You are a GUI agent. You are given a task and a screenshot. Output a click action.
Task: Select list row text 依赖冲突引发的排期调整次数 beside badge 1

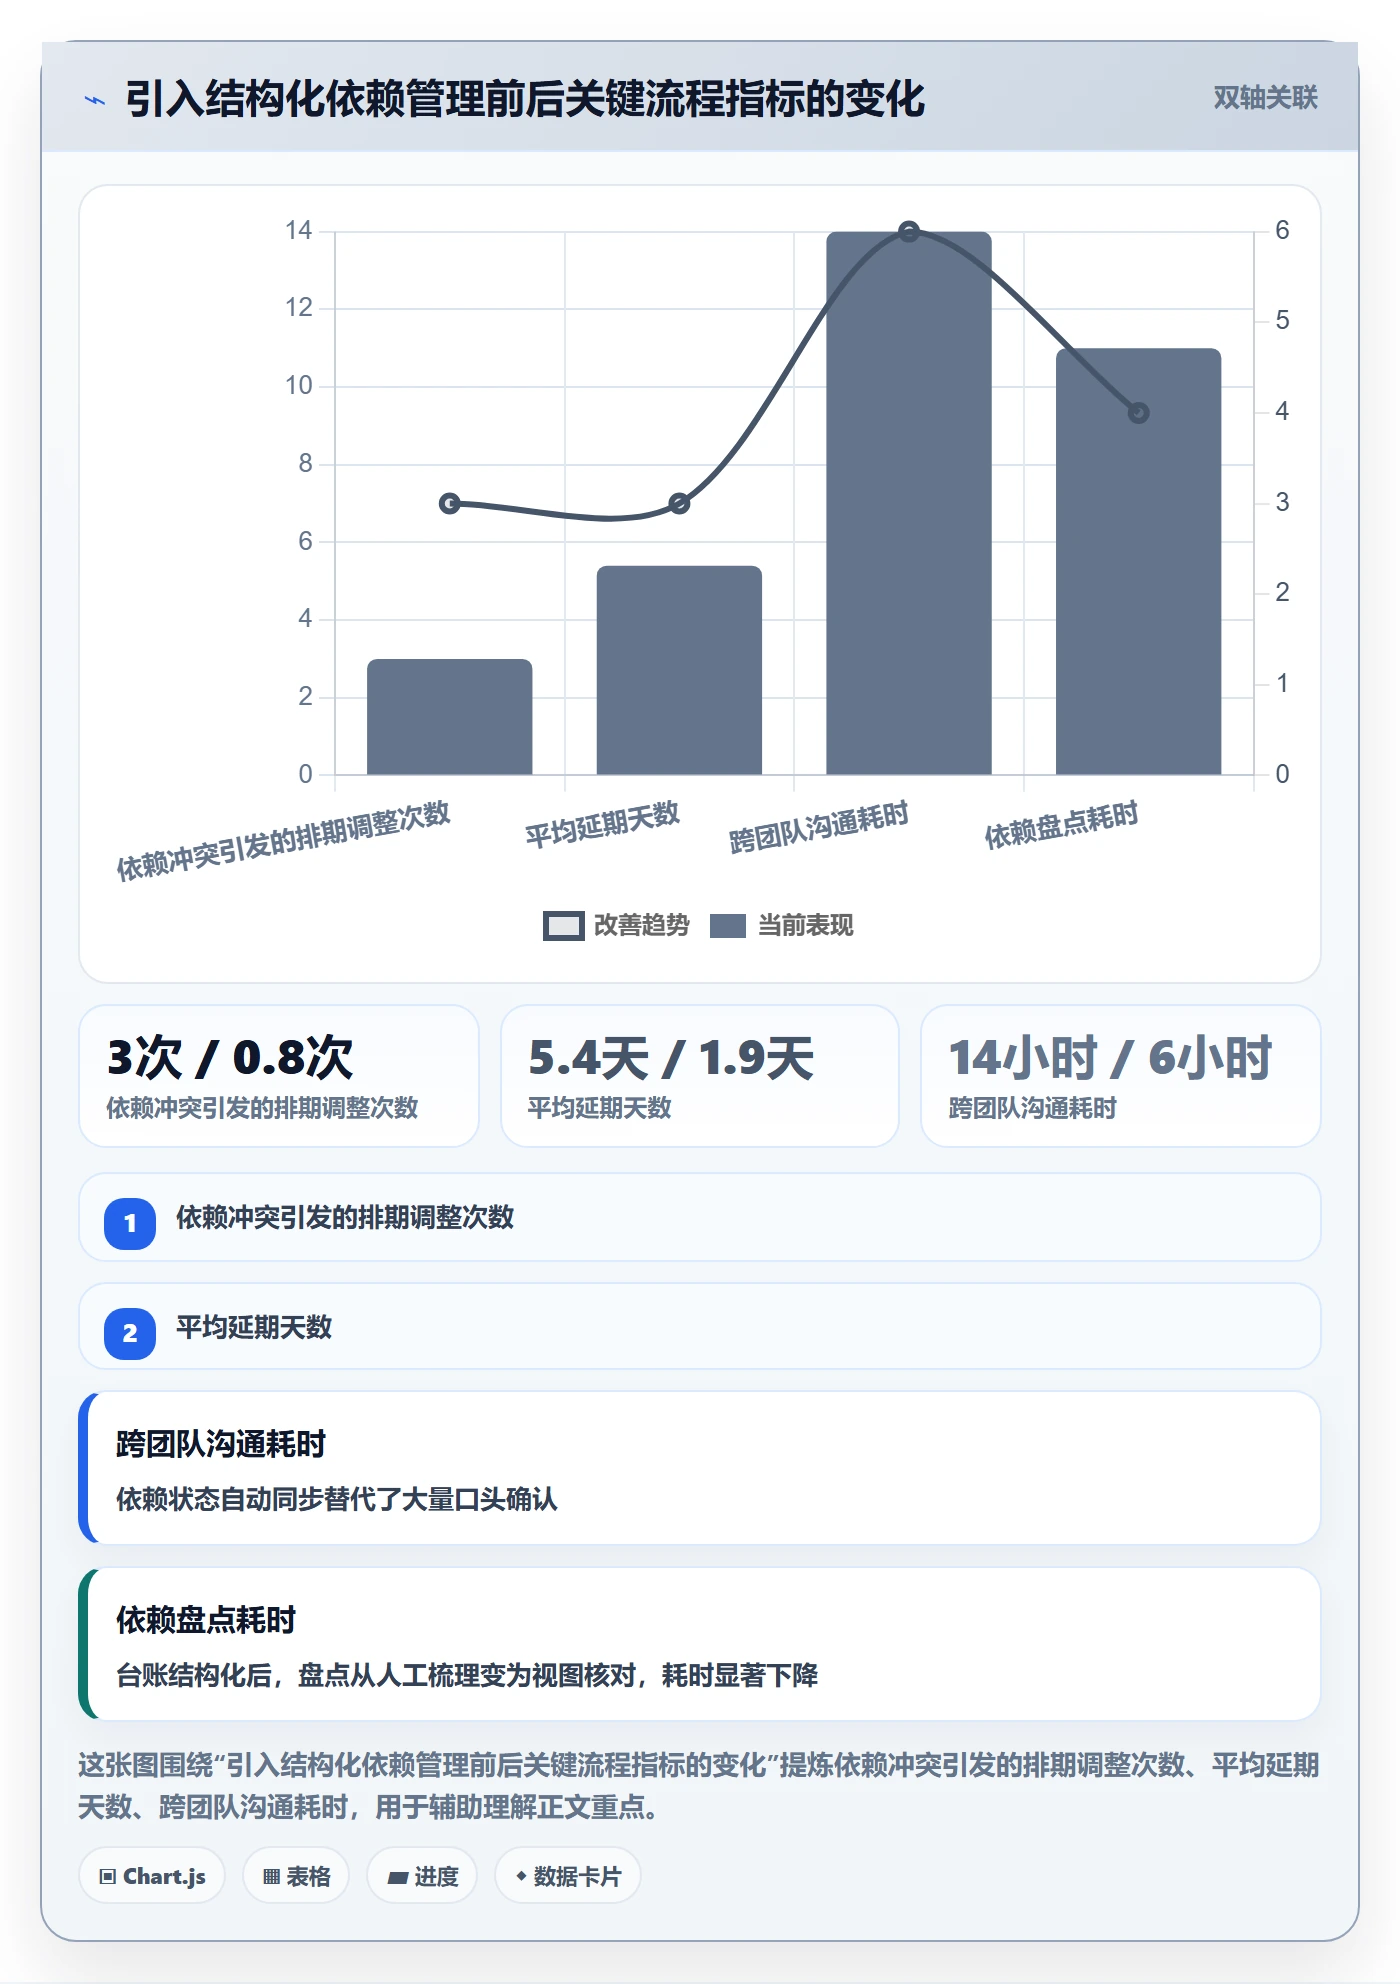pos(345,1217)
